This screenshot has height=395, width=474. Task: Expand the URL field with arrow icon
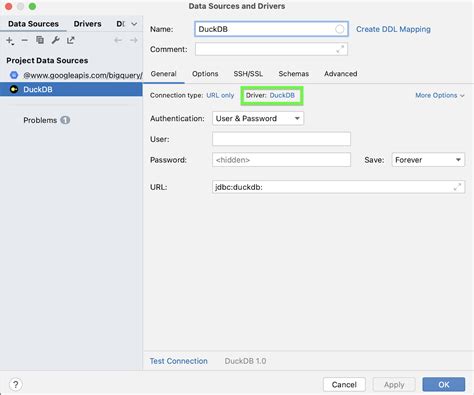[457, 187]
